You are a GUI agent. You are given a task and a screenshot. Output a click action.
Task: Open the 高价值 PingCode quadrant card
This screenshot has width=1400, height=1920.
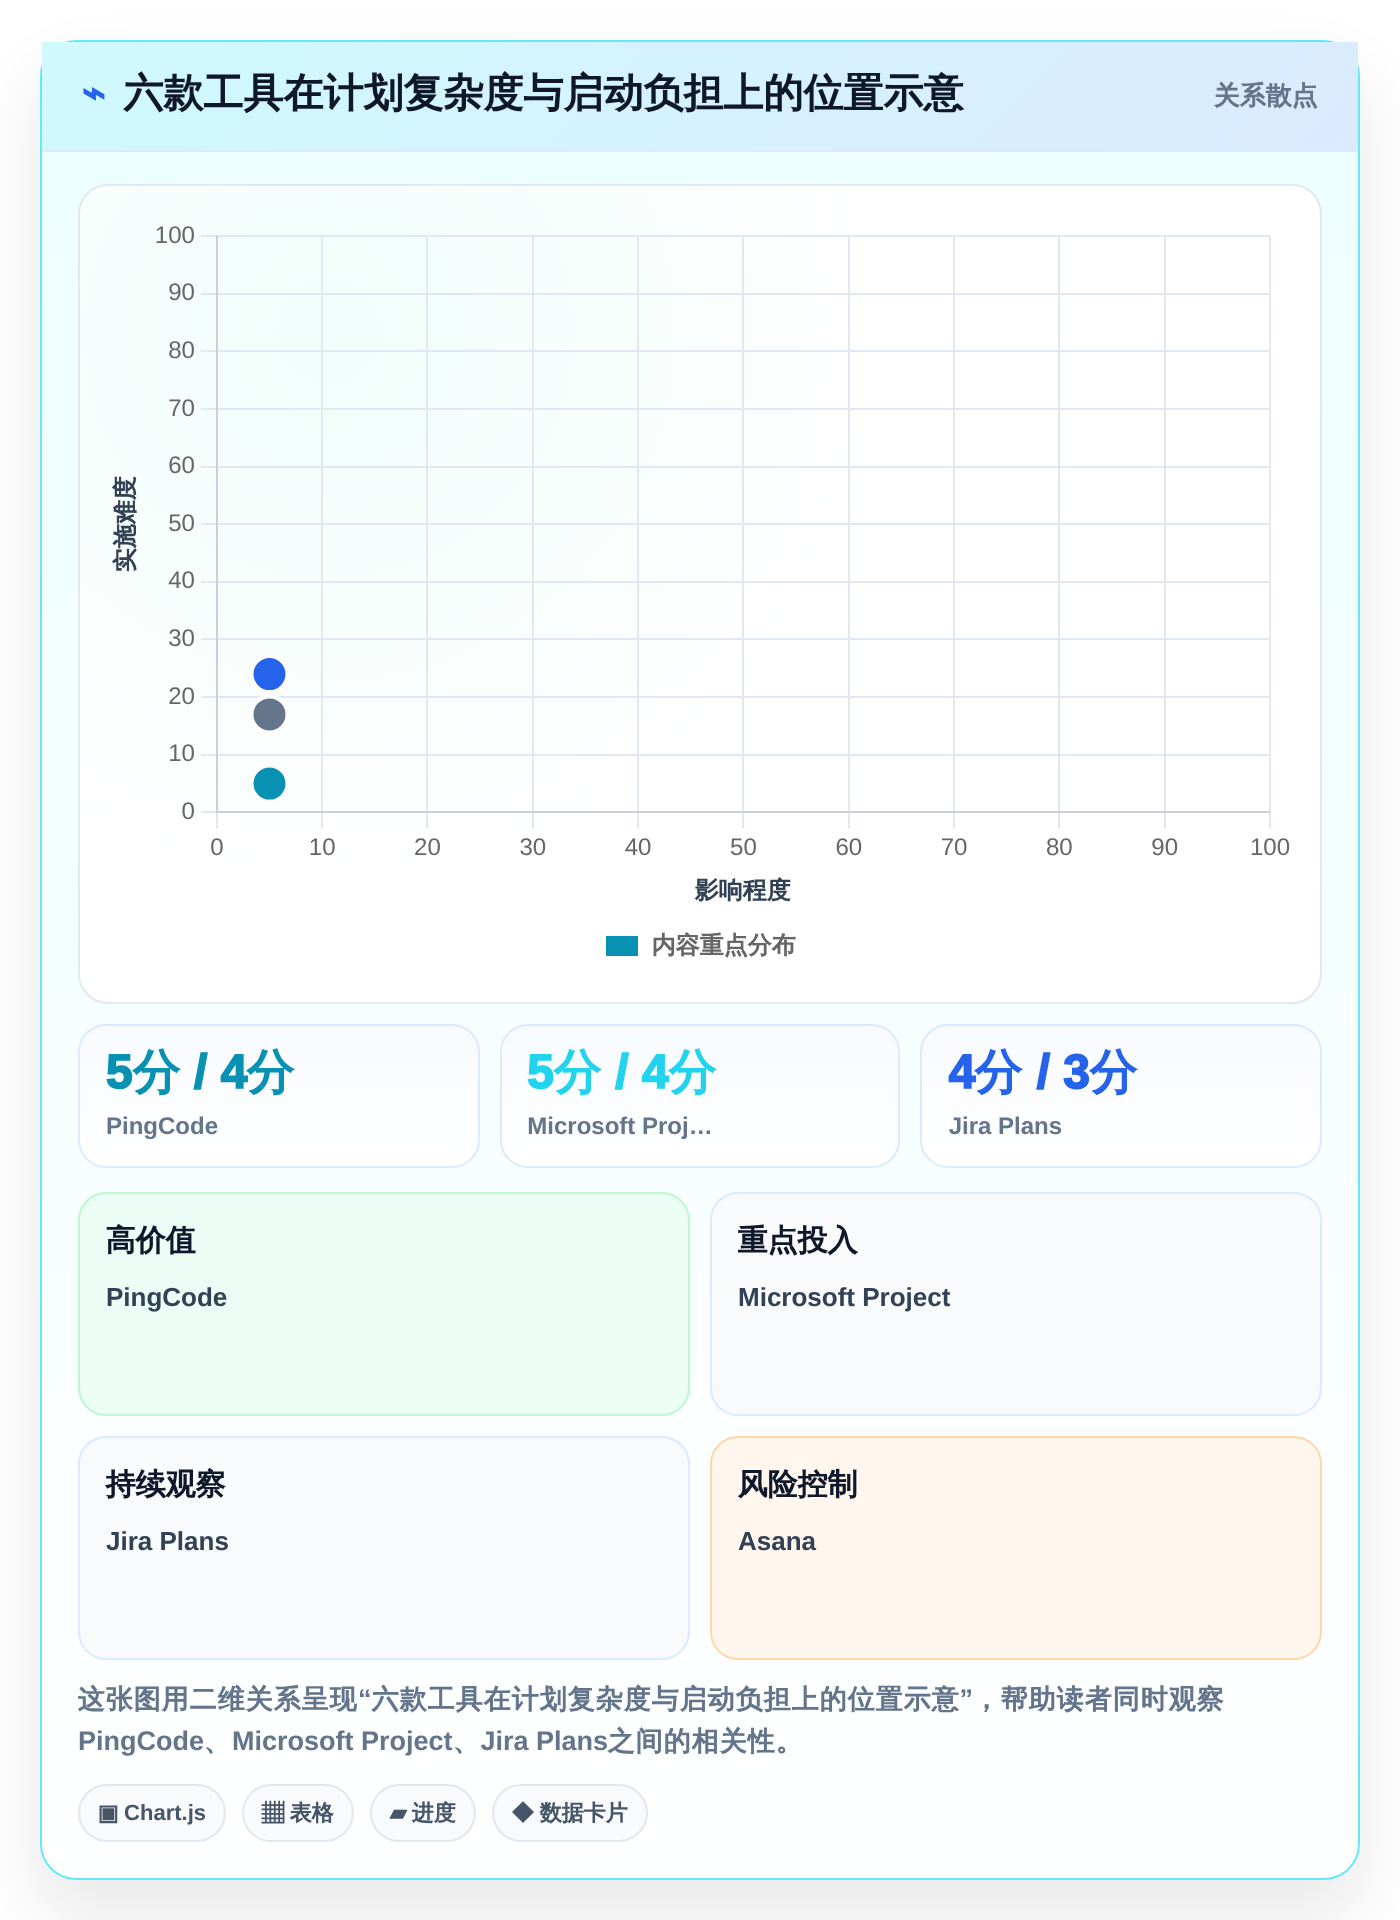[x=384, y=1304]
